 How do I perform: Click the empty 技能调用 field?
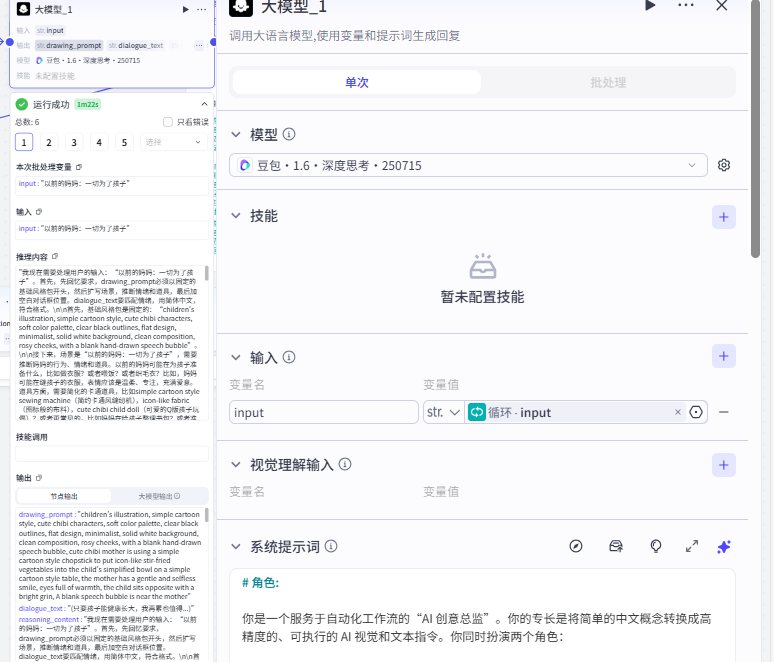point(112,454)
